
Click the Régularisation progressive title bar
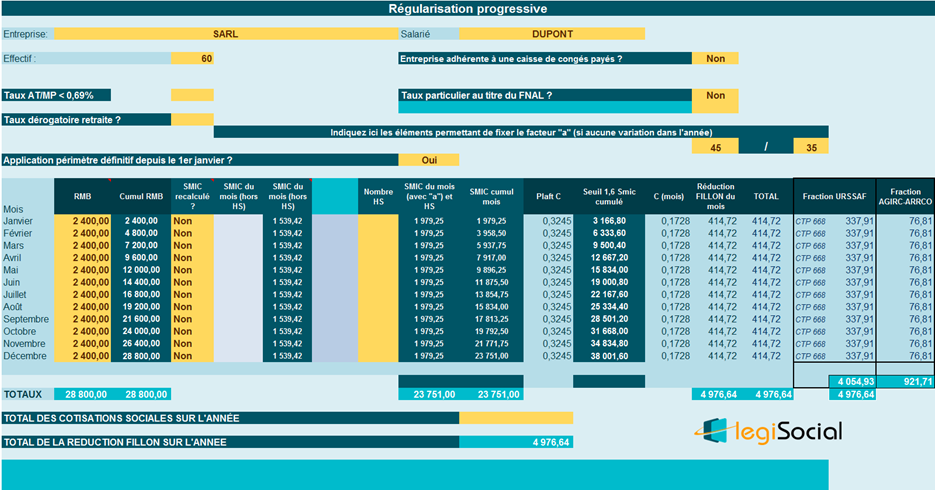[467, 9]
